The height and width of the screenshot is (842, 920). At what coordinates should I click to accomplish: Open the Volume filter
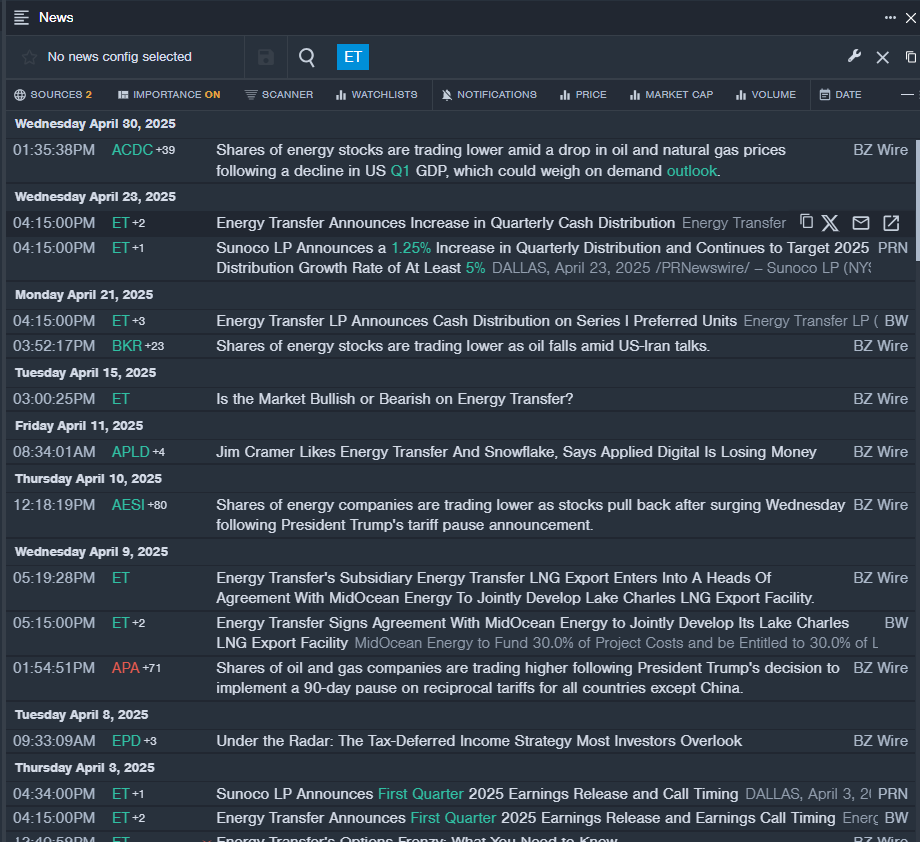[x=766, y=94]
